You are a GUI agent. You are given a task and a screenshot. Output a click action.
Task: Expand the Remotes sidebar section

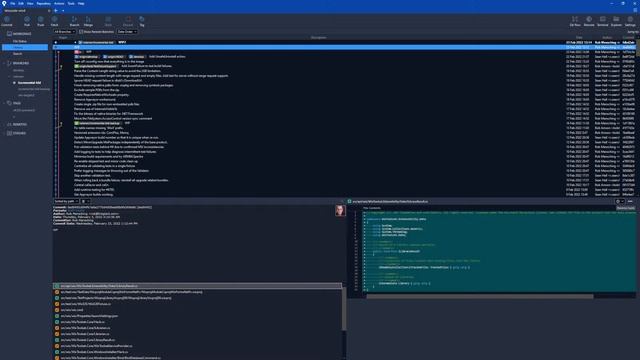click(x=4, y=124)
